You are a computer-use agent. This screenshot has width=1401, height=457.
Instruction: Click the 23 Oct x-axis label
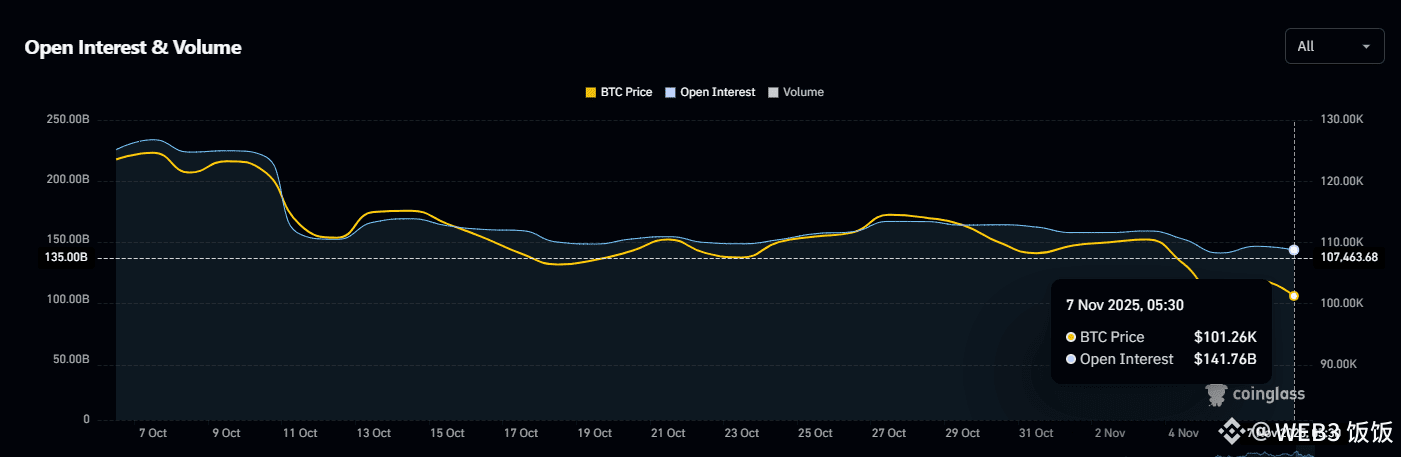[x=742, y=433]
